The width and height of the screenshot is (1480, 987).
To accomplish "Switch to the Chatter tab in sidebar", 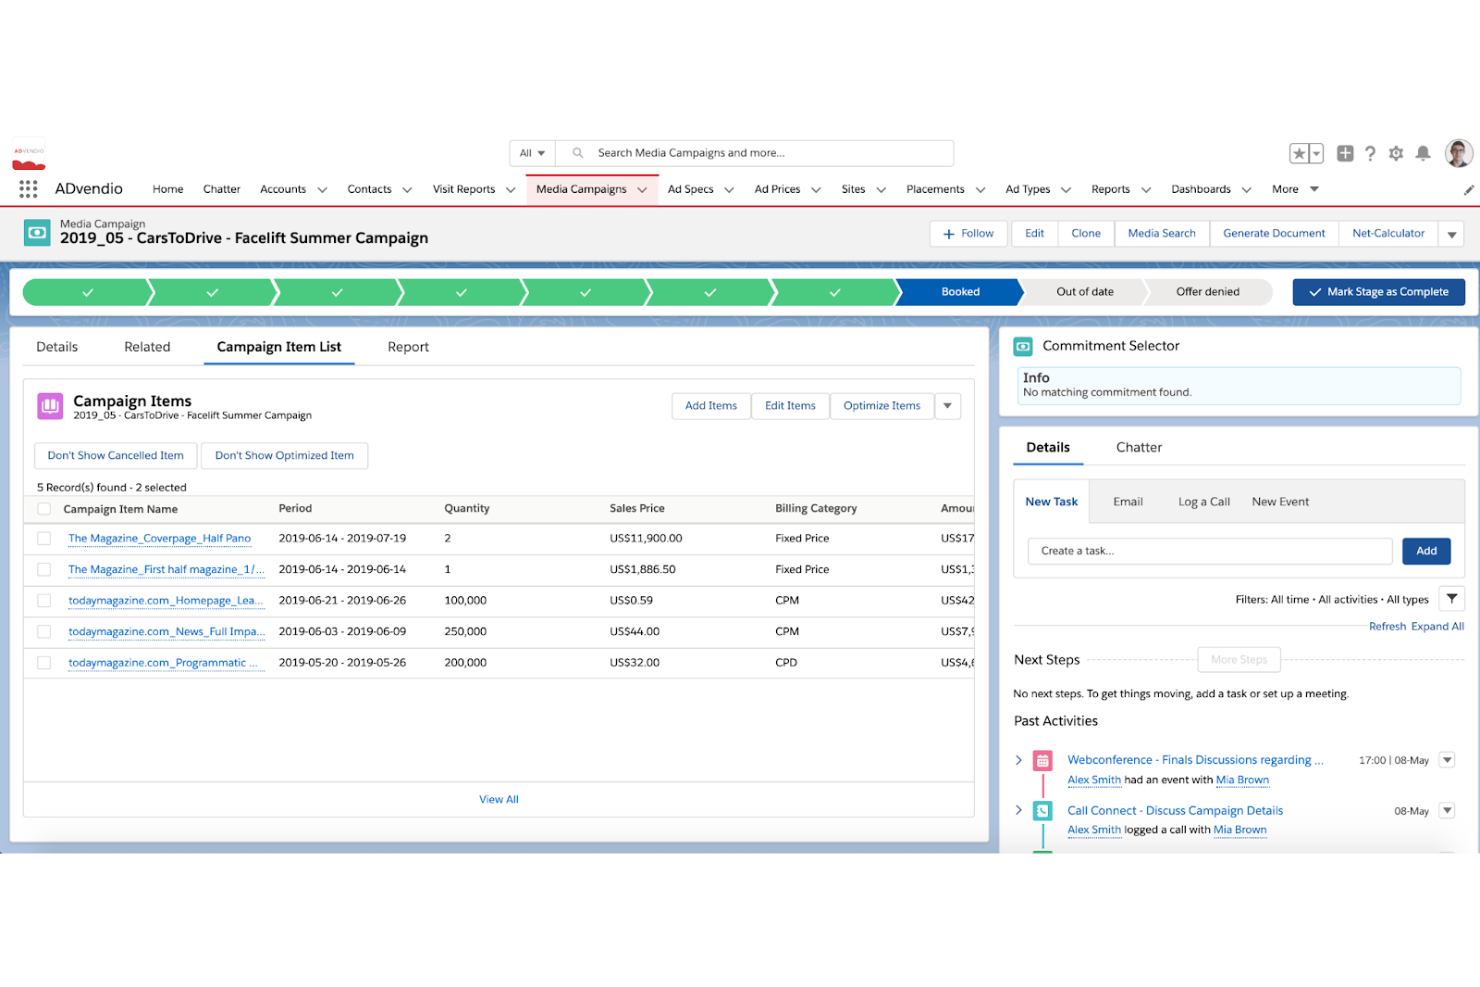I will (x=1139, y=447).
